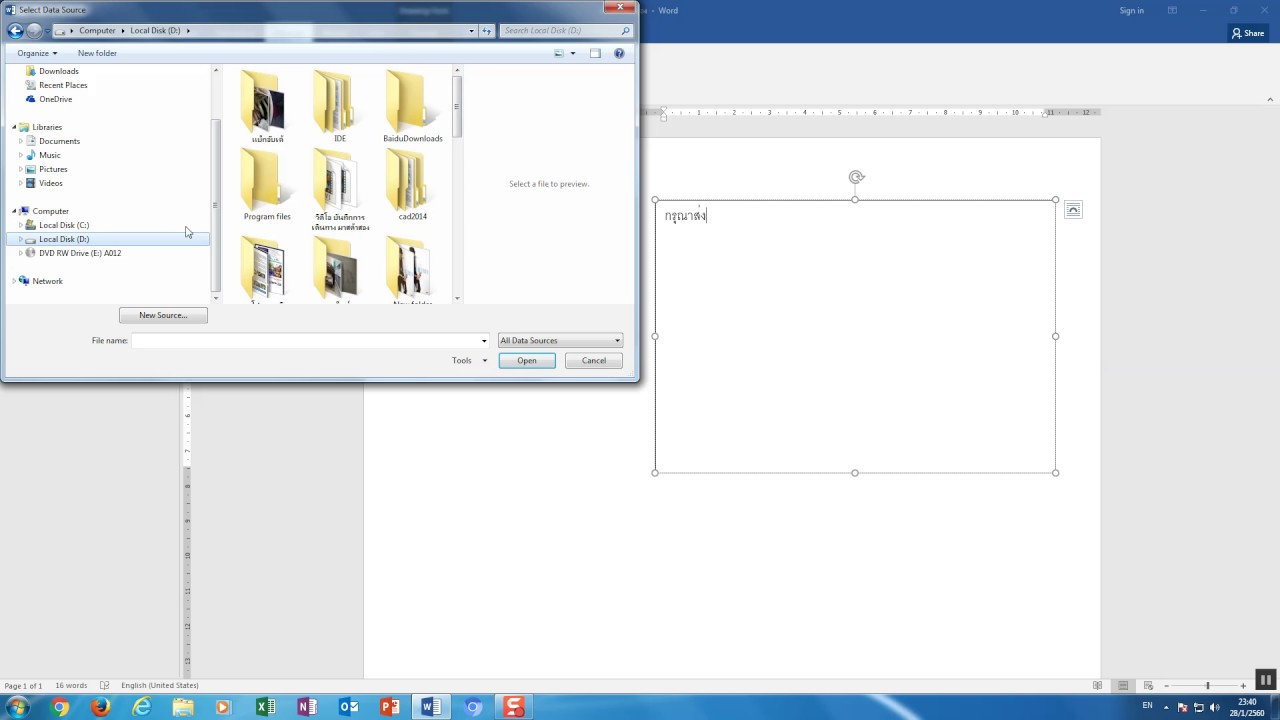This screenshot has width=1280, height=720.
Task: Open the Organize dropdown menu
Action: click(x=37, y=53)
